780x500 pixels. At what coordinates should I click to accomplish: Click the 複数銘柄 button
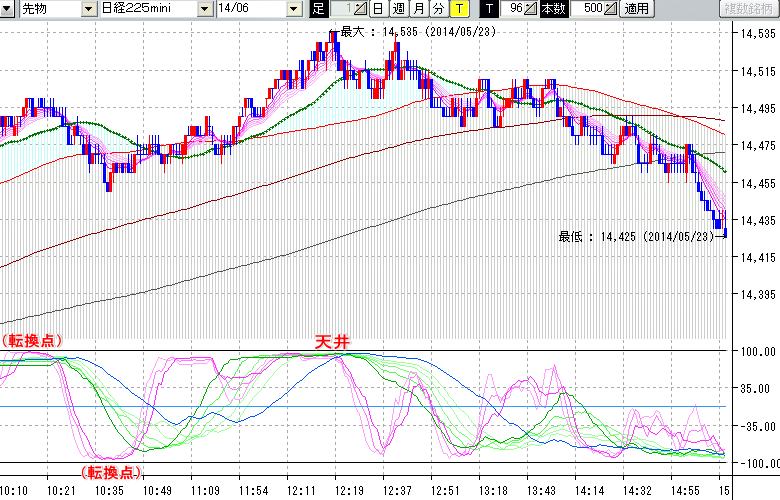[748, 9]
